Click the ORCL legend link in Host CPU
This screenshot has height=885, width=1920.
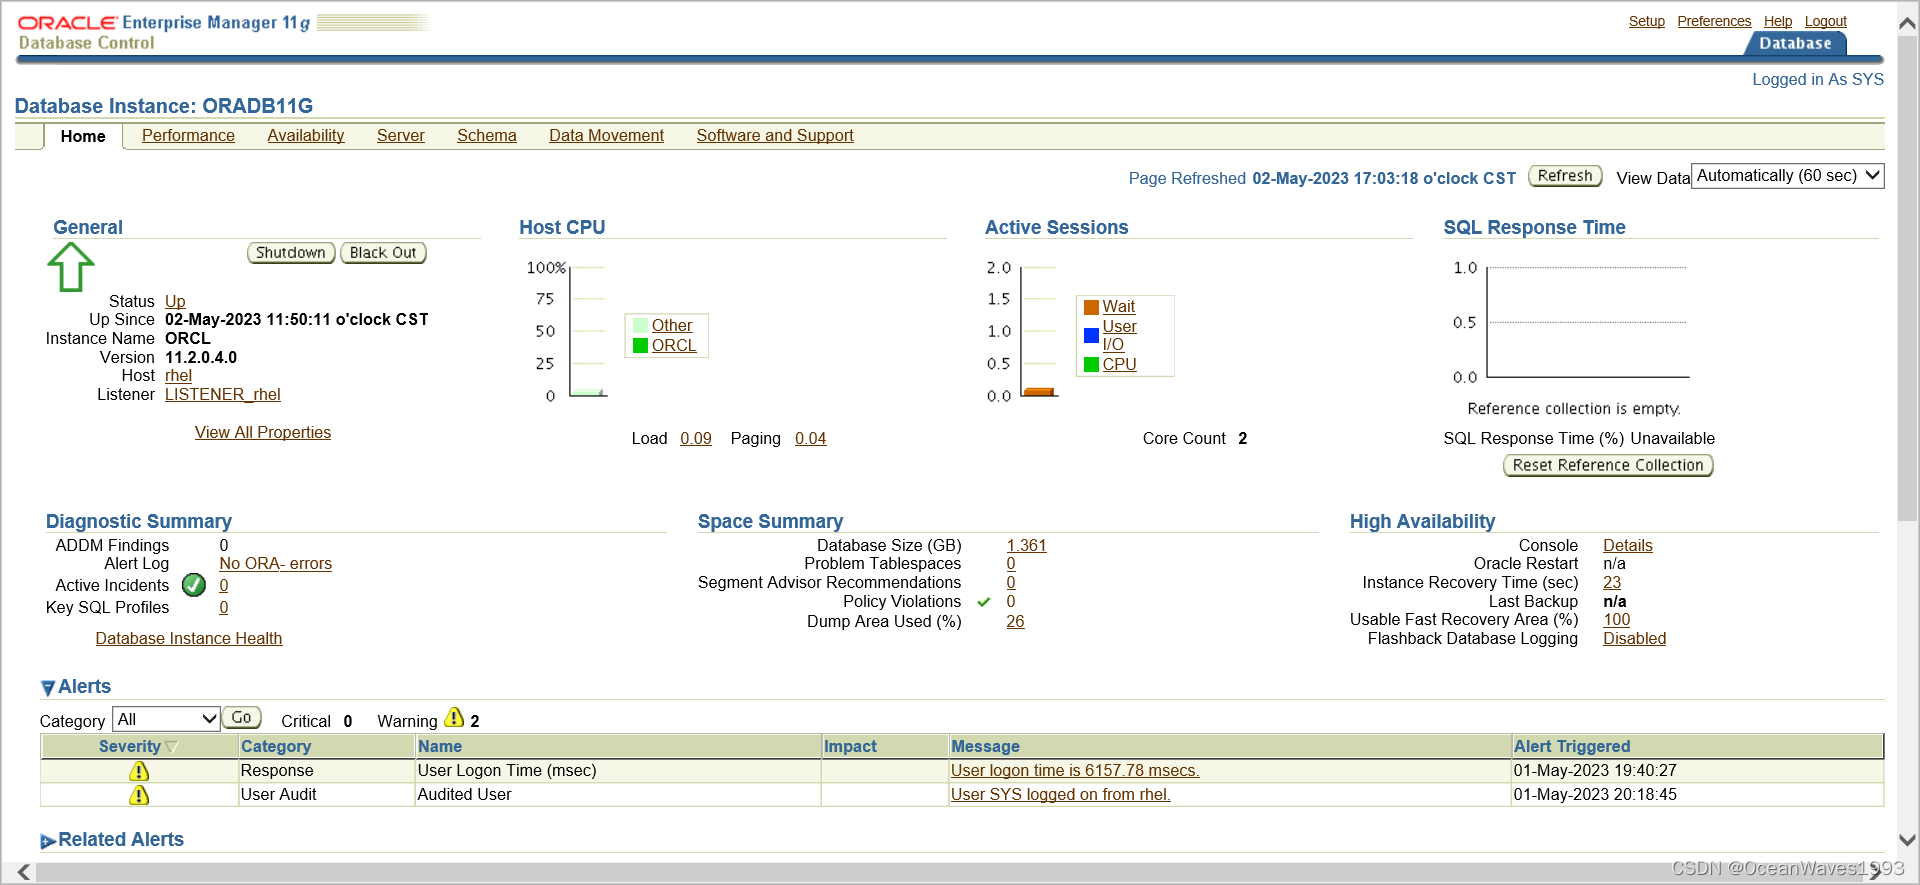point(674,346)
